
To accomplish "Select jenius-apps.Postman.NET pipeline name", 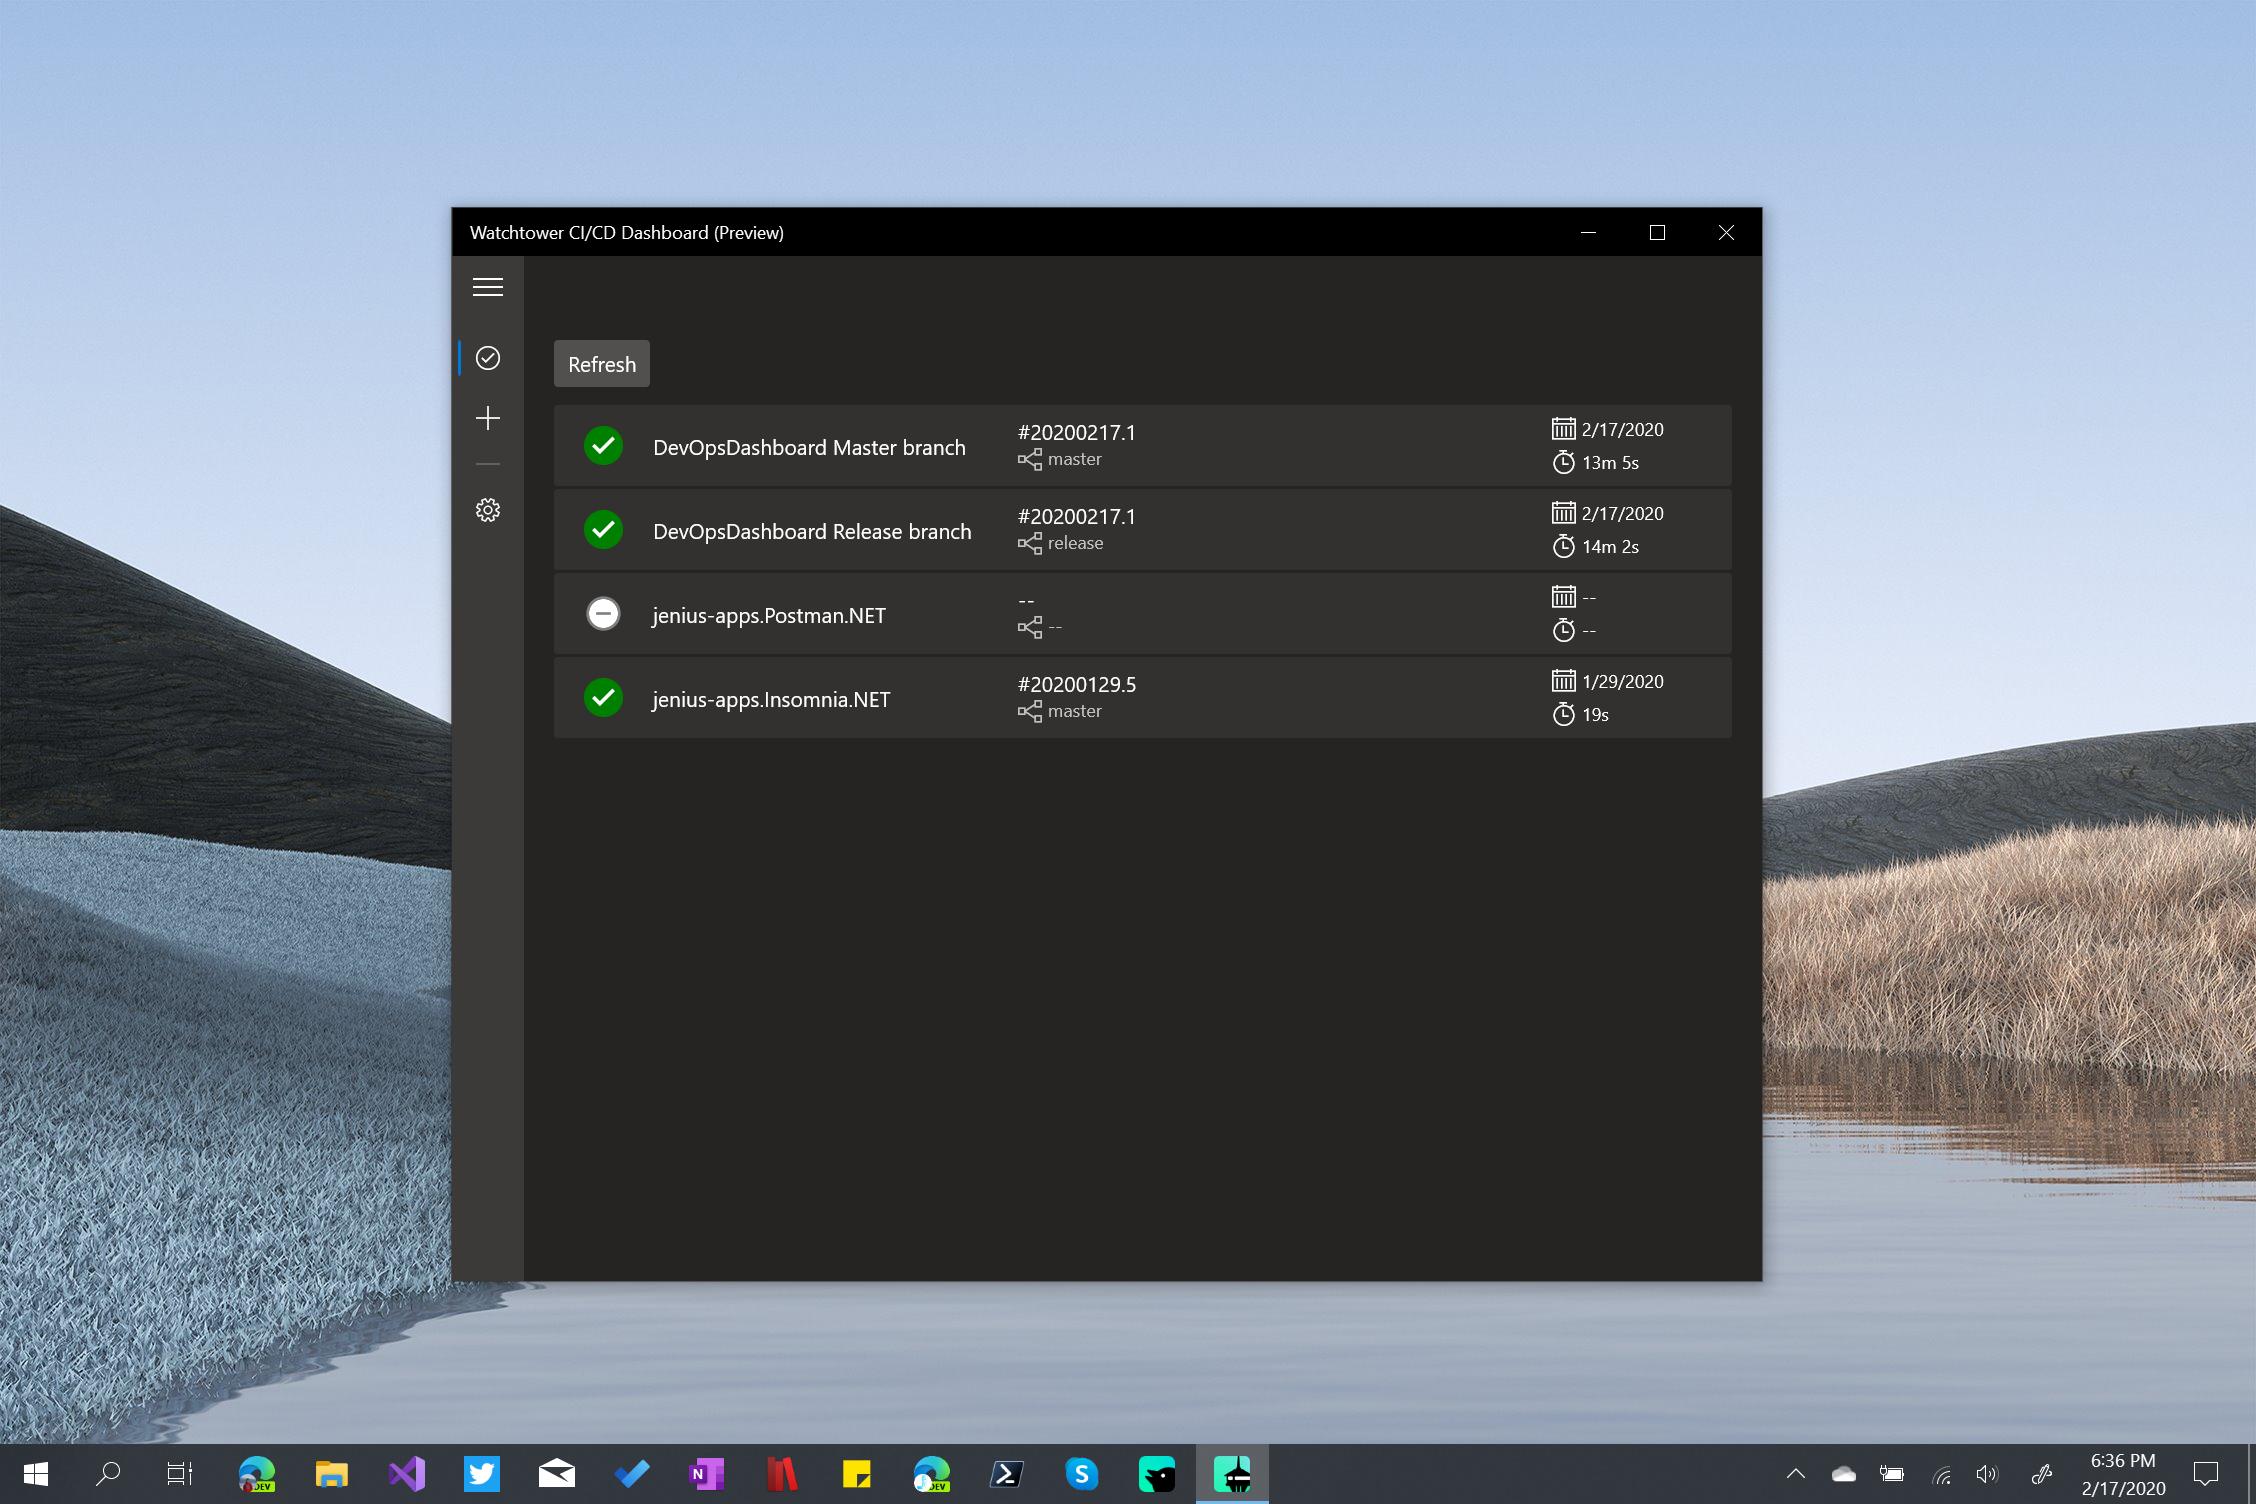I will [x=769, y=616].
